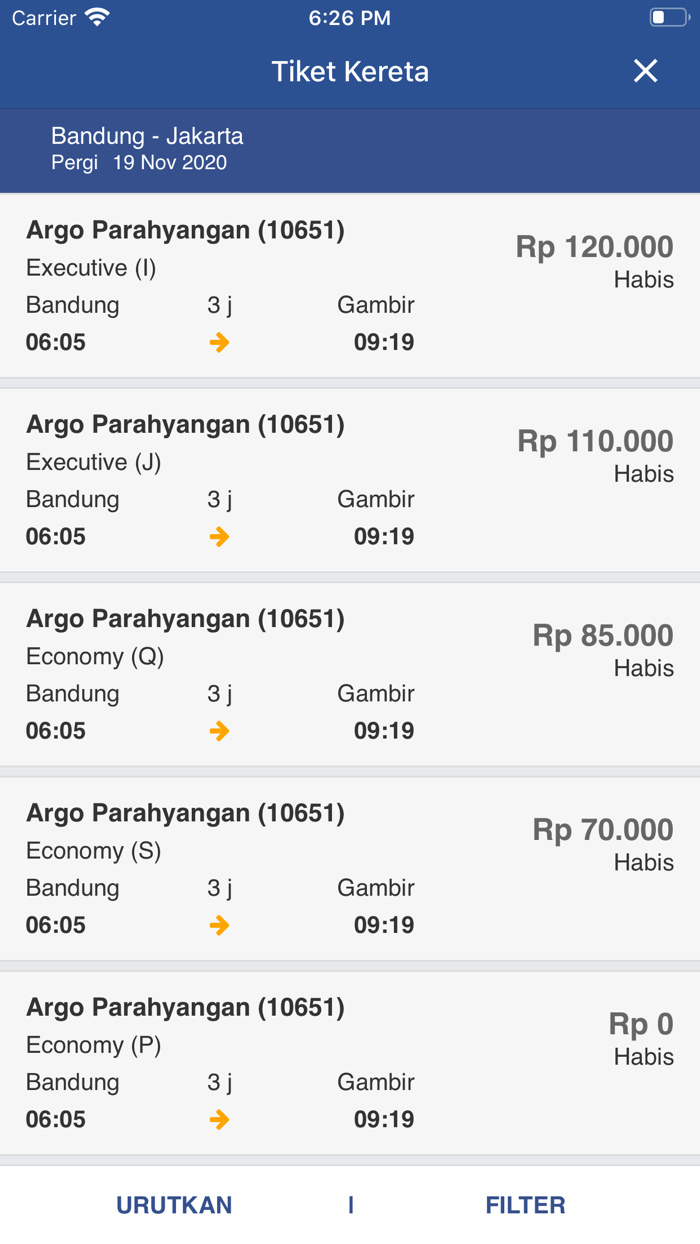Click orange arrow on Economy (Q) ticket

pos(218,731)
